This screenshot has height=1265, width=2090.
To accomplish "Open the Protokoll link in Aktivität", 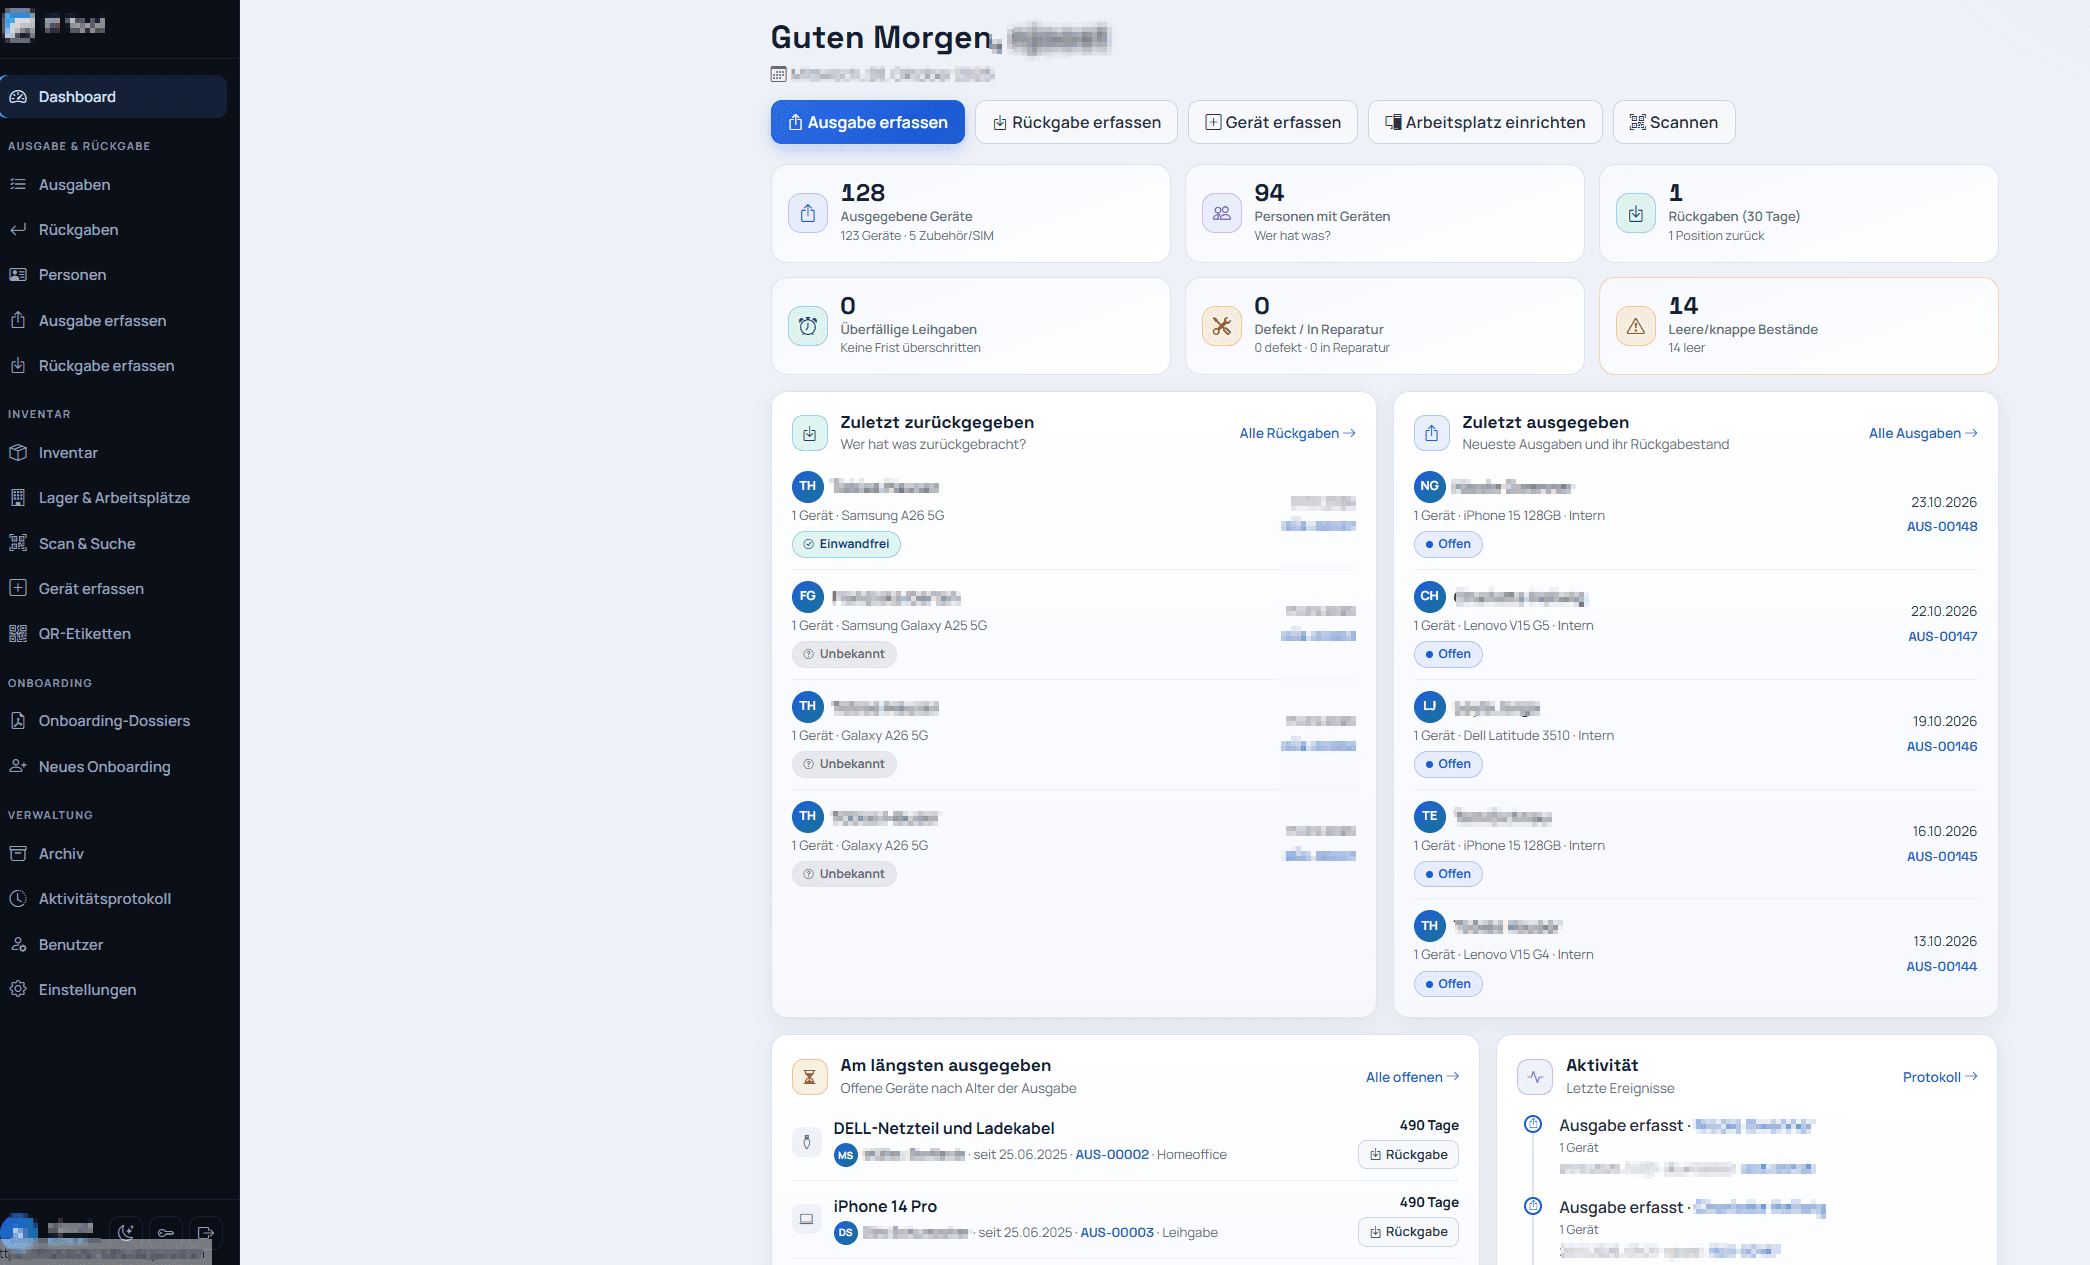I will click(x=1940, y=1077).
